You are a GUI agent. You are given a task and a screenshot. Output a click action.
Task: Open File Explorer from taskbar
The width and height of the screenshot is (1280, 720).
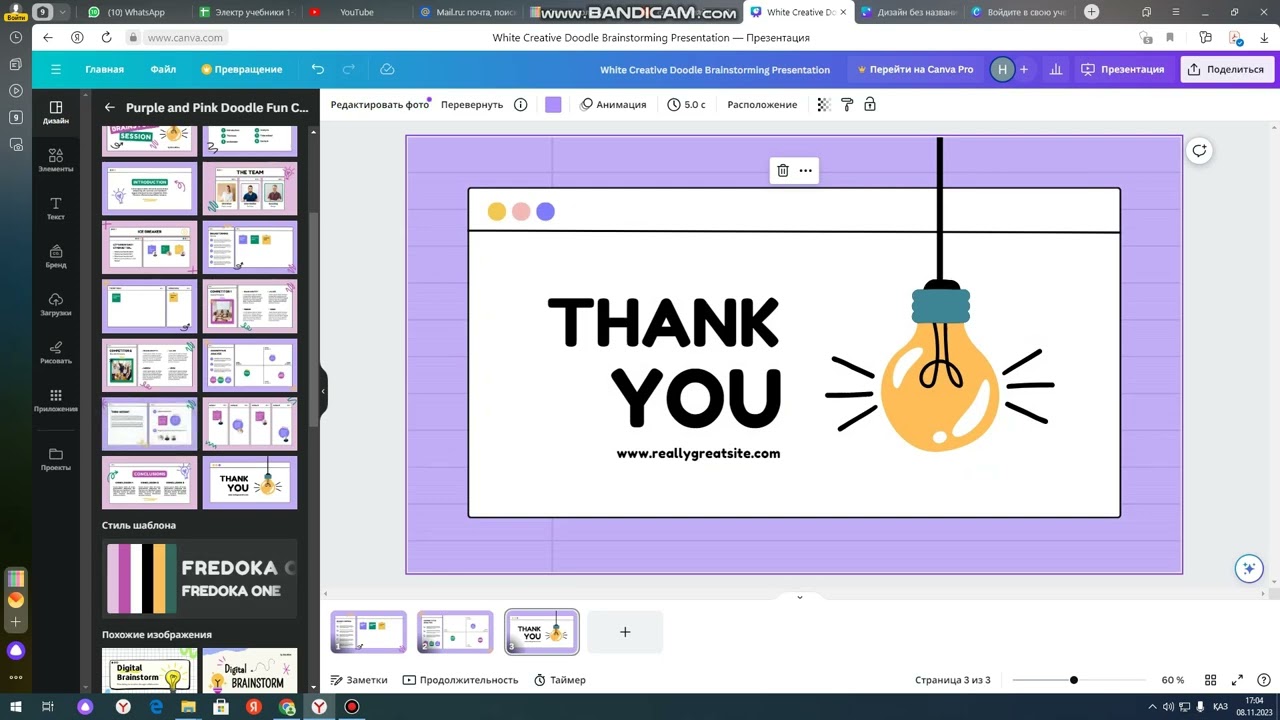[x=188, y=706]
